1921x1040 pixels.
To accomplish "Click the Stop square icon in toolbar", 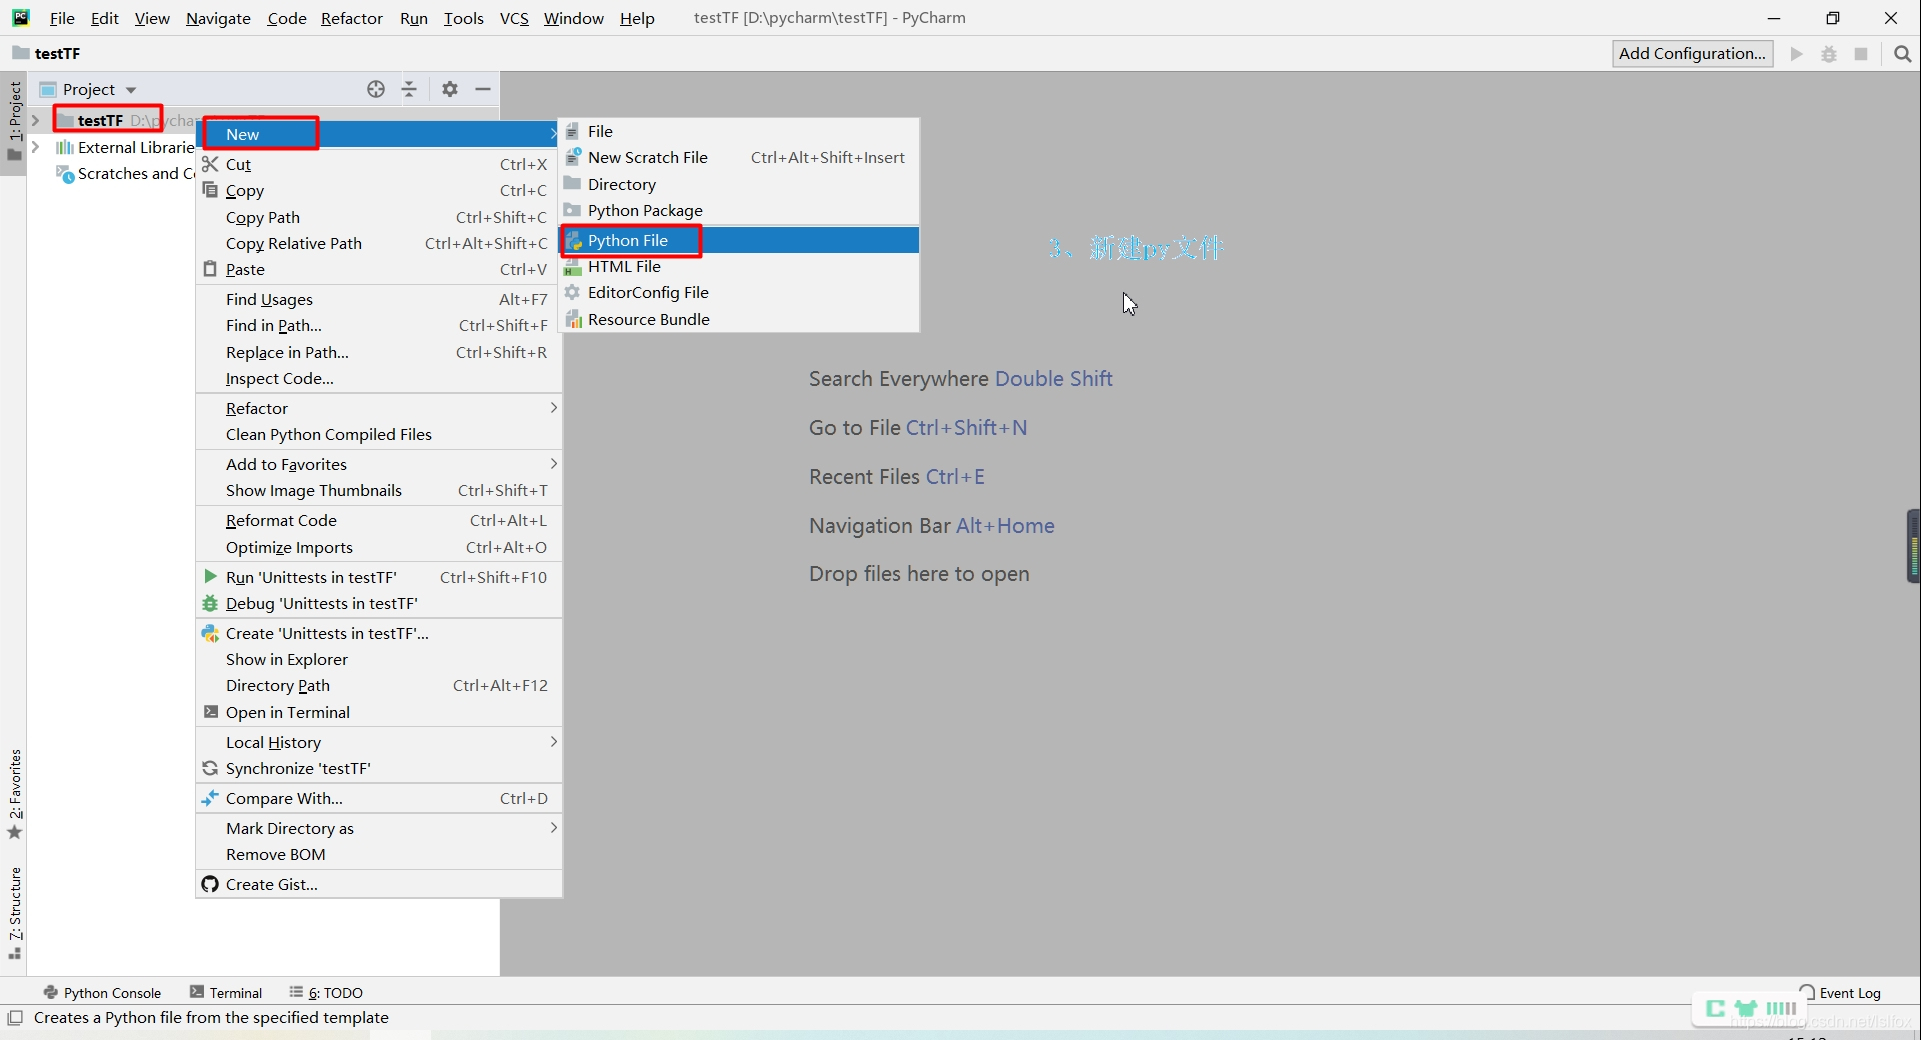I will click(x=1861, y=54).
